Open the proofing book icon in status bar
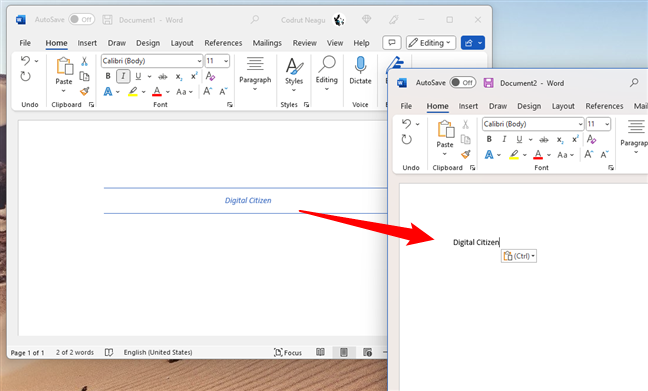 coord(109,352)
